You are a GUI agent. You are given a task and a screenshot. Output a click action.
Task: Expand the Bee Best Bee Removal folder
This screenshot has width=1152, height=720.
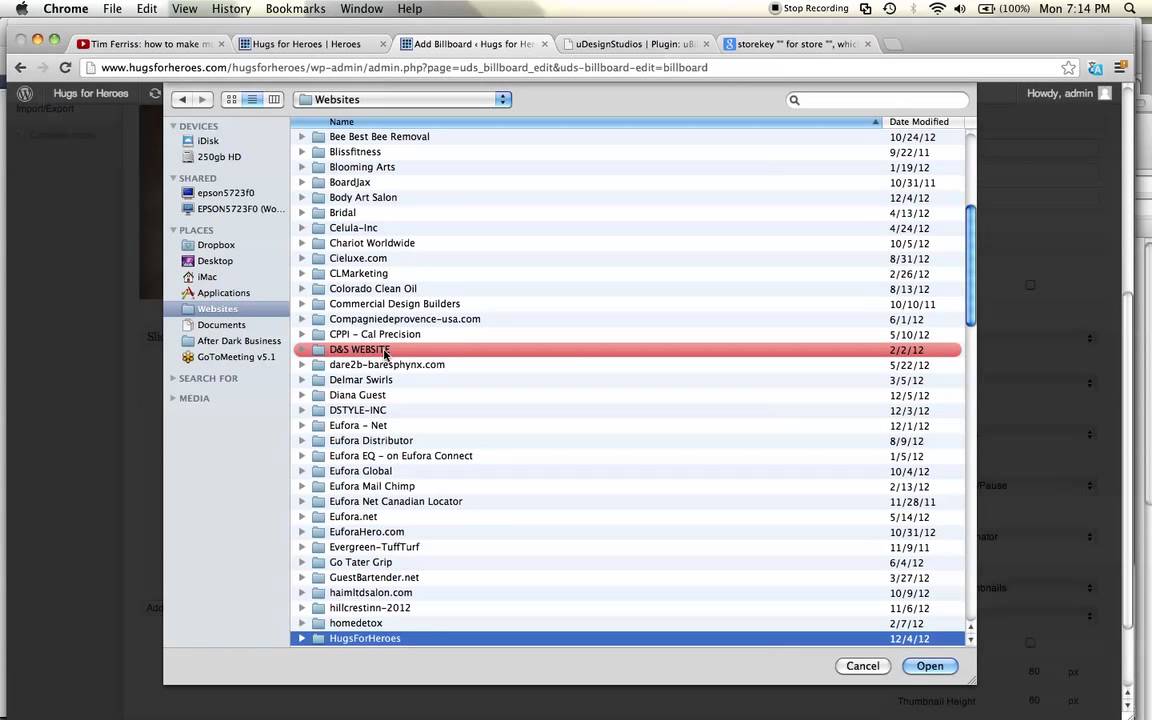click(x=301, y=137)
